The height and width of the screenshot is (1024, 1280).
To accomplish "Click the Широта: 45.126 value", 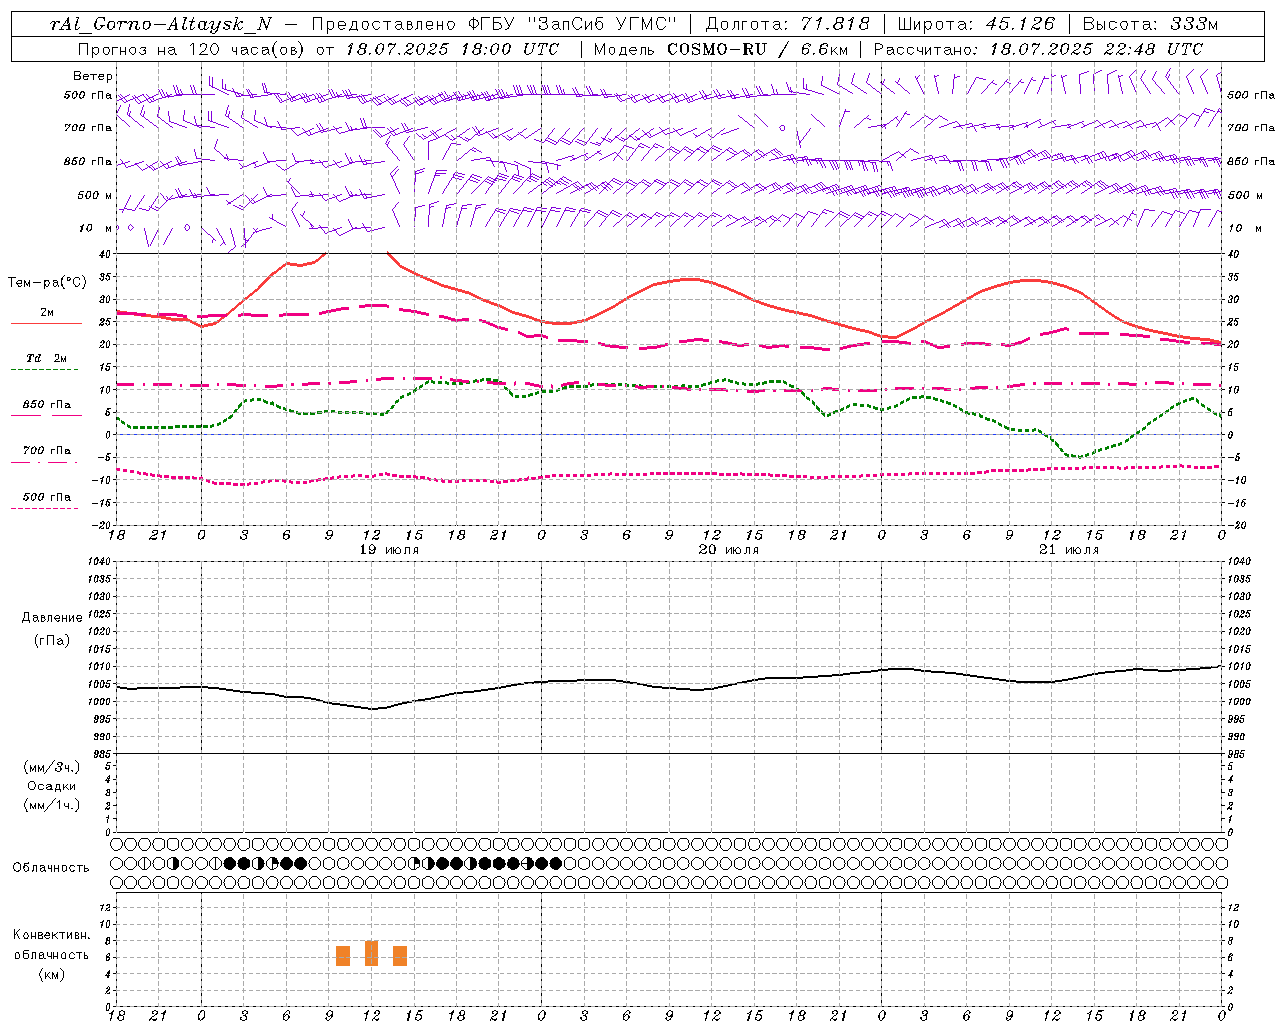I will (977, 24).
